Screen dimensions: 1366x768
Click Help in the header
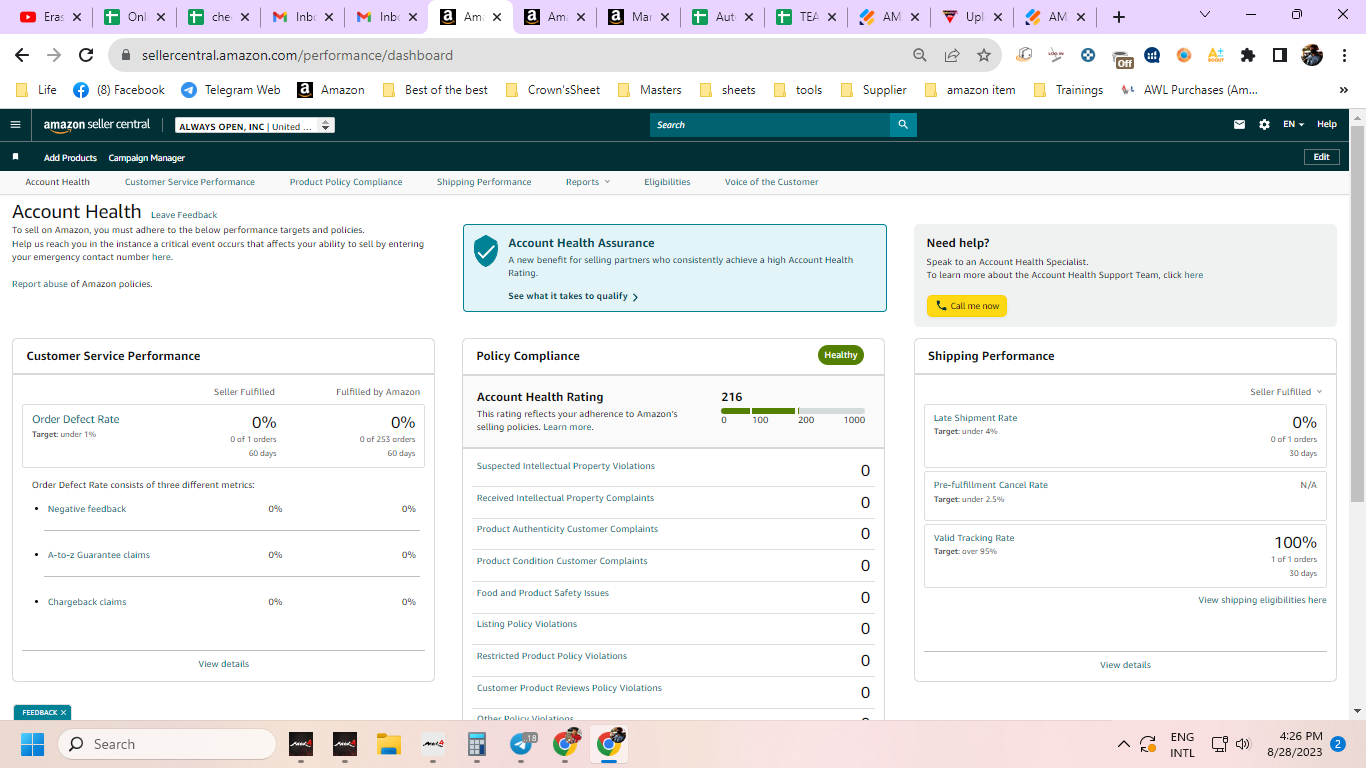coord(1327,125)
